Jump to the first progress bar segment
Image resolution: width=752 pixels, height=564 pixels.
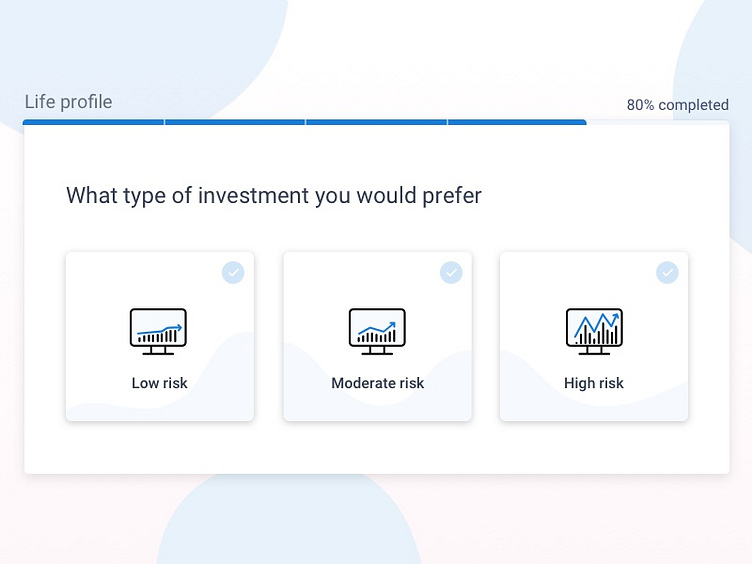click(93, 122)
